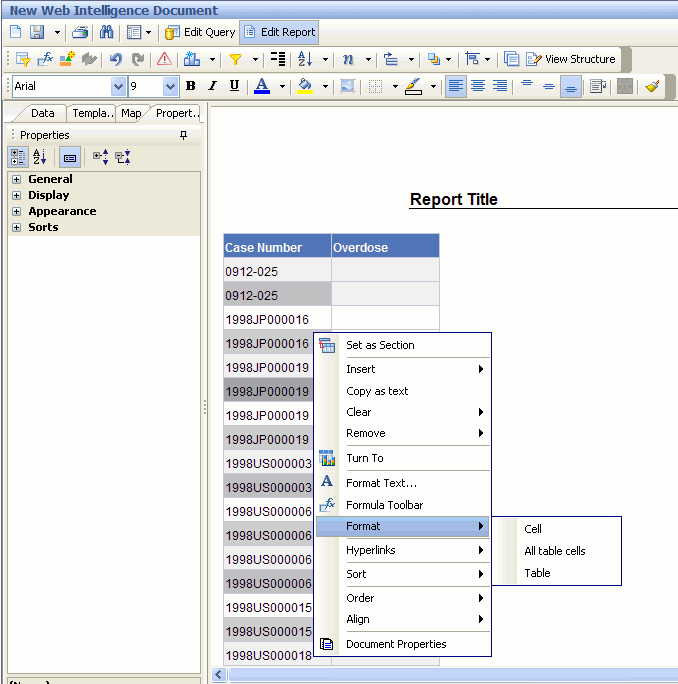Click the Undo arrow icon
The width and height of the screenshot is (678, 684).
pos(116,59)
